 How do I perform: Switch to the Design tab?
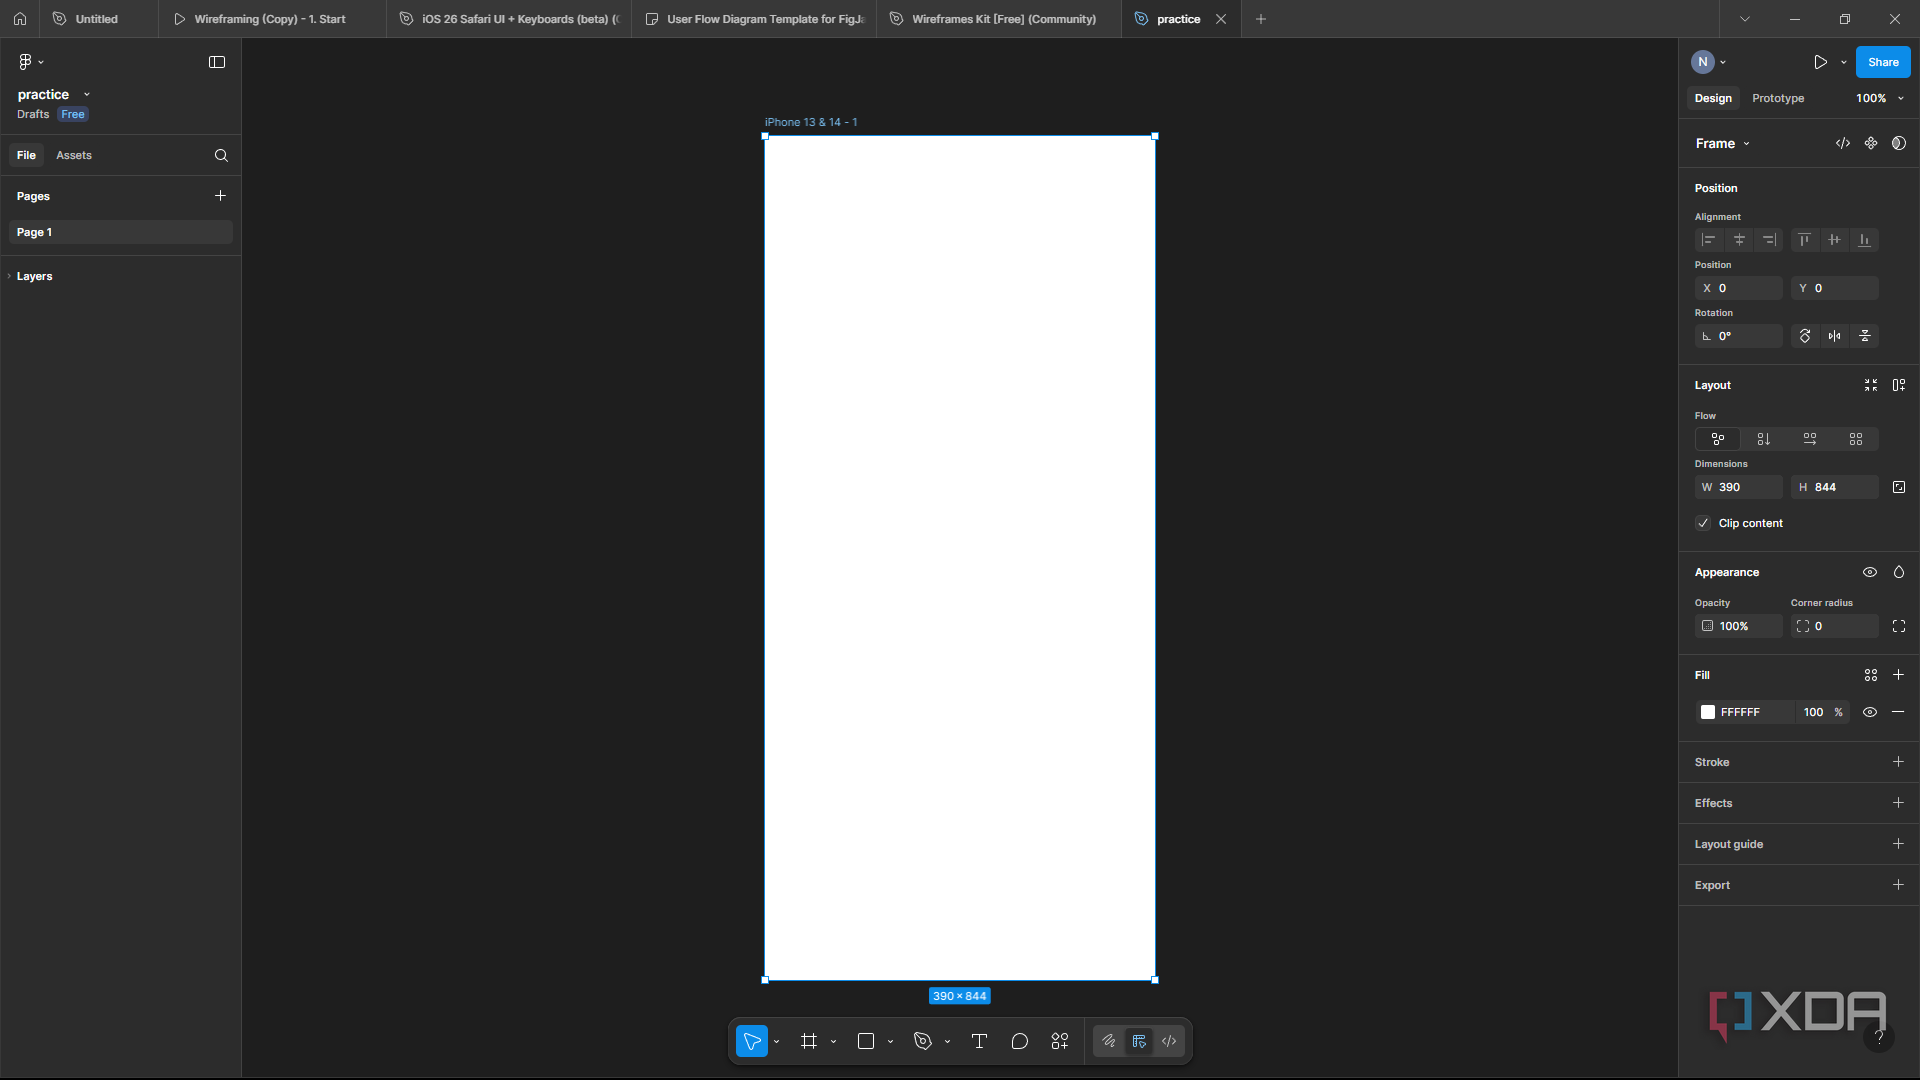point(1713,98)
